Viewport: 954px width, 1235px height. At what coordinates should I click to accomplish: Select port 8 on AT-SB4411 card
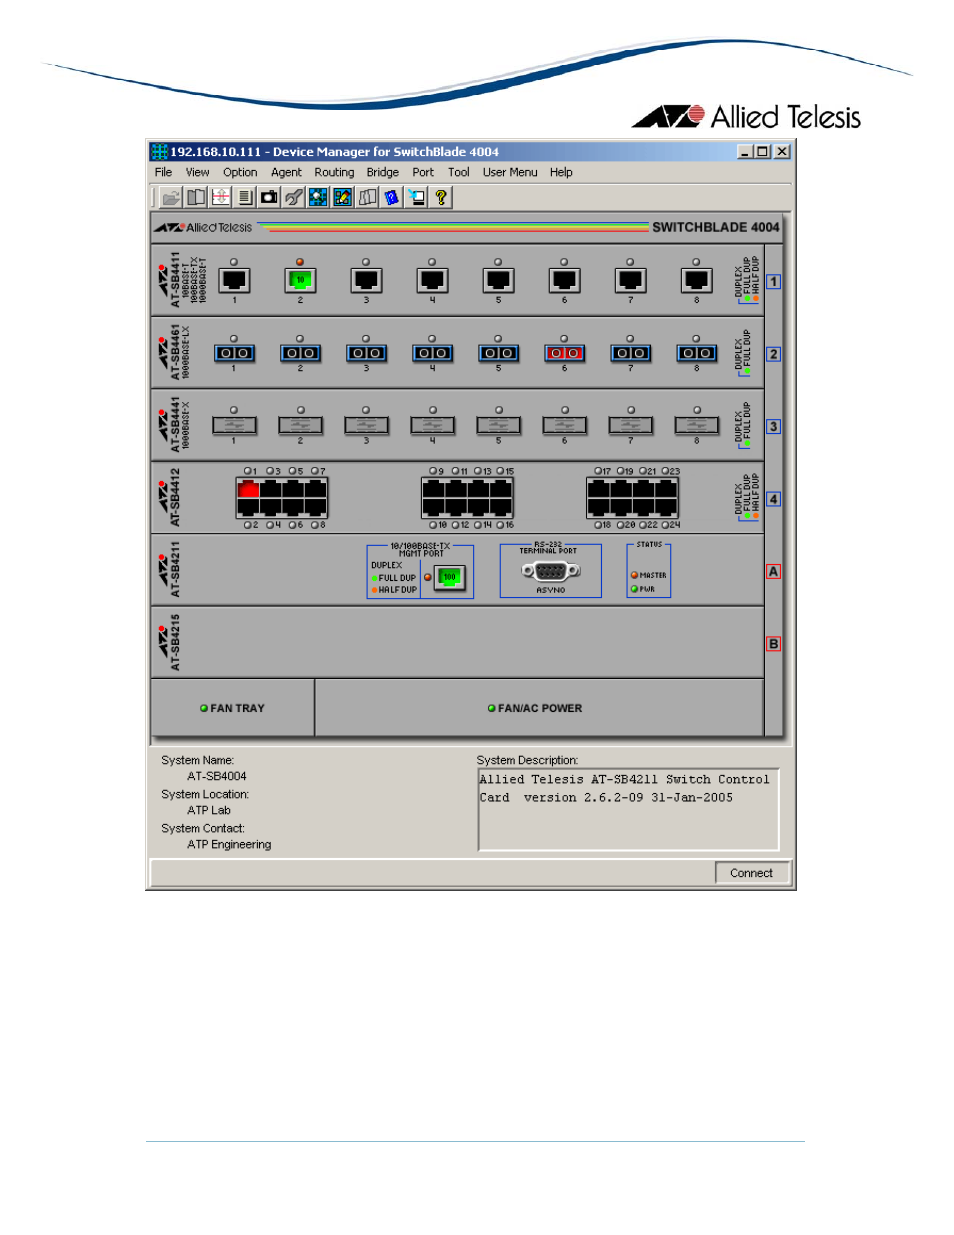point(697,281)
